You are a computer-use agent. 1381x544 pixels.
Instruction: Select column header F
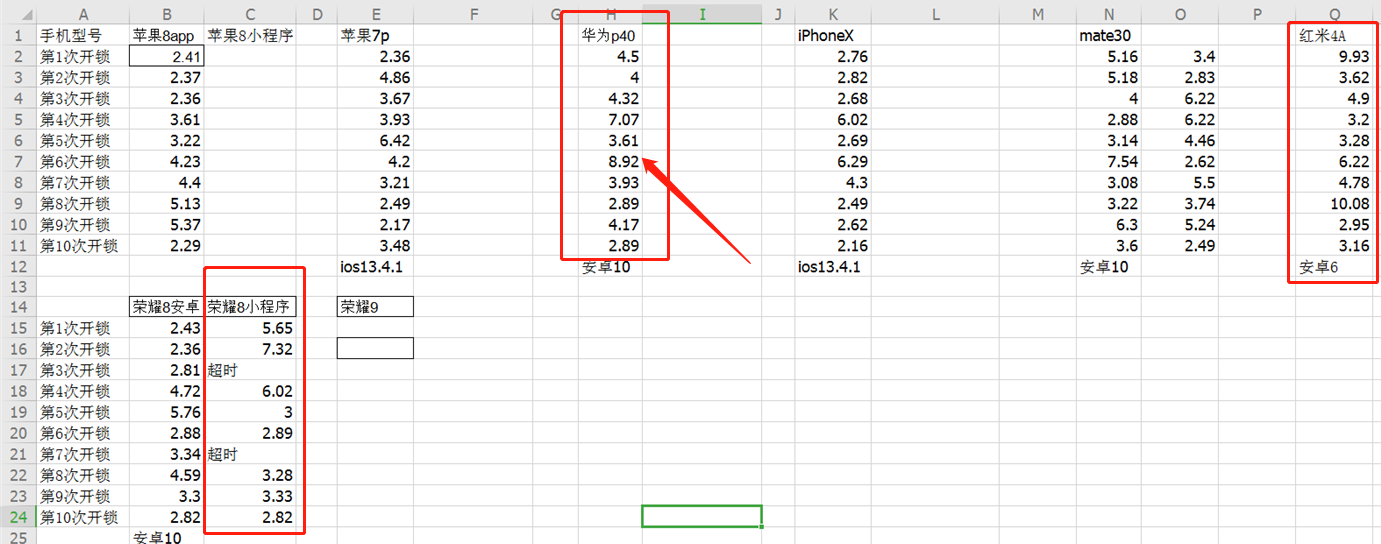pos(475,14)
